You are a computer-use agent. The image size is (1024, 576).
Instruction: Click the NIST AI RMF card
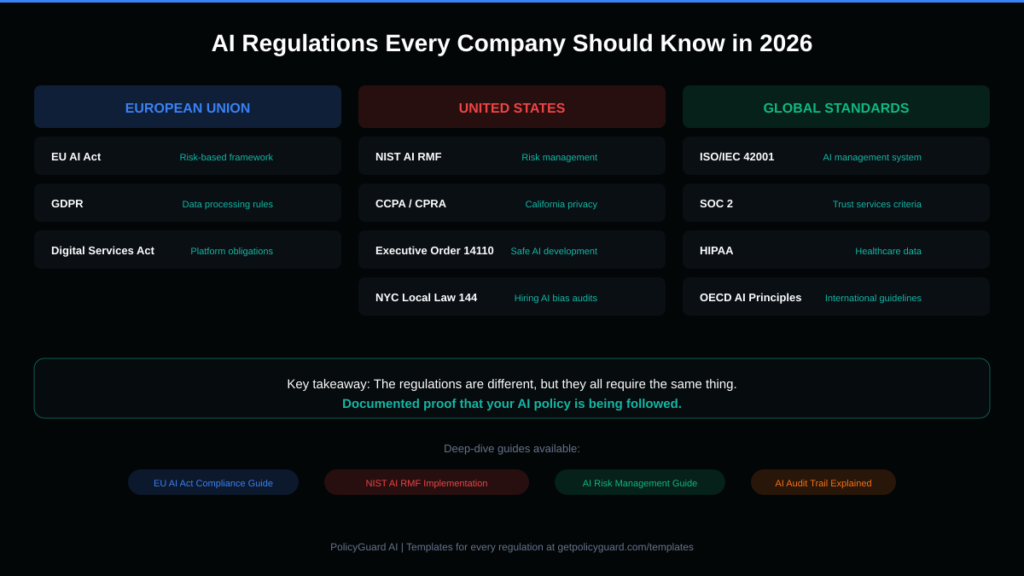(511, 157)
